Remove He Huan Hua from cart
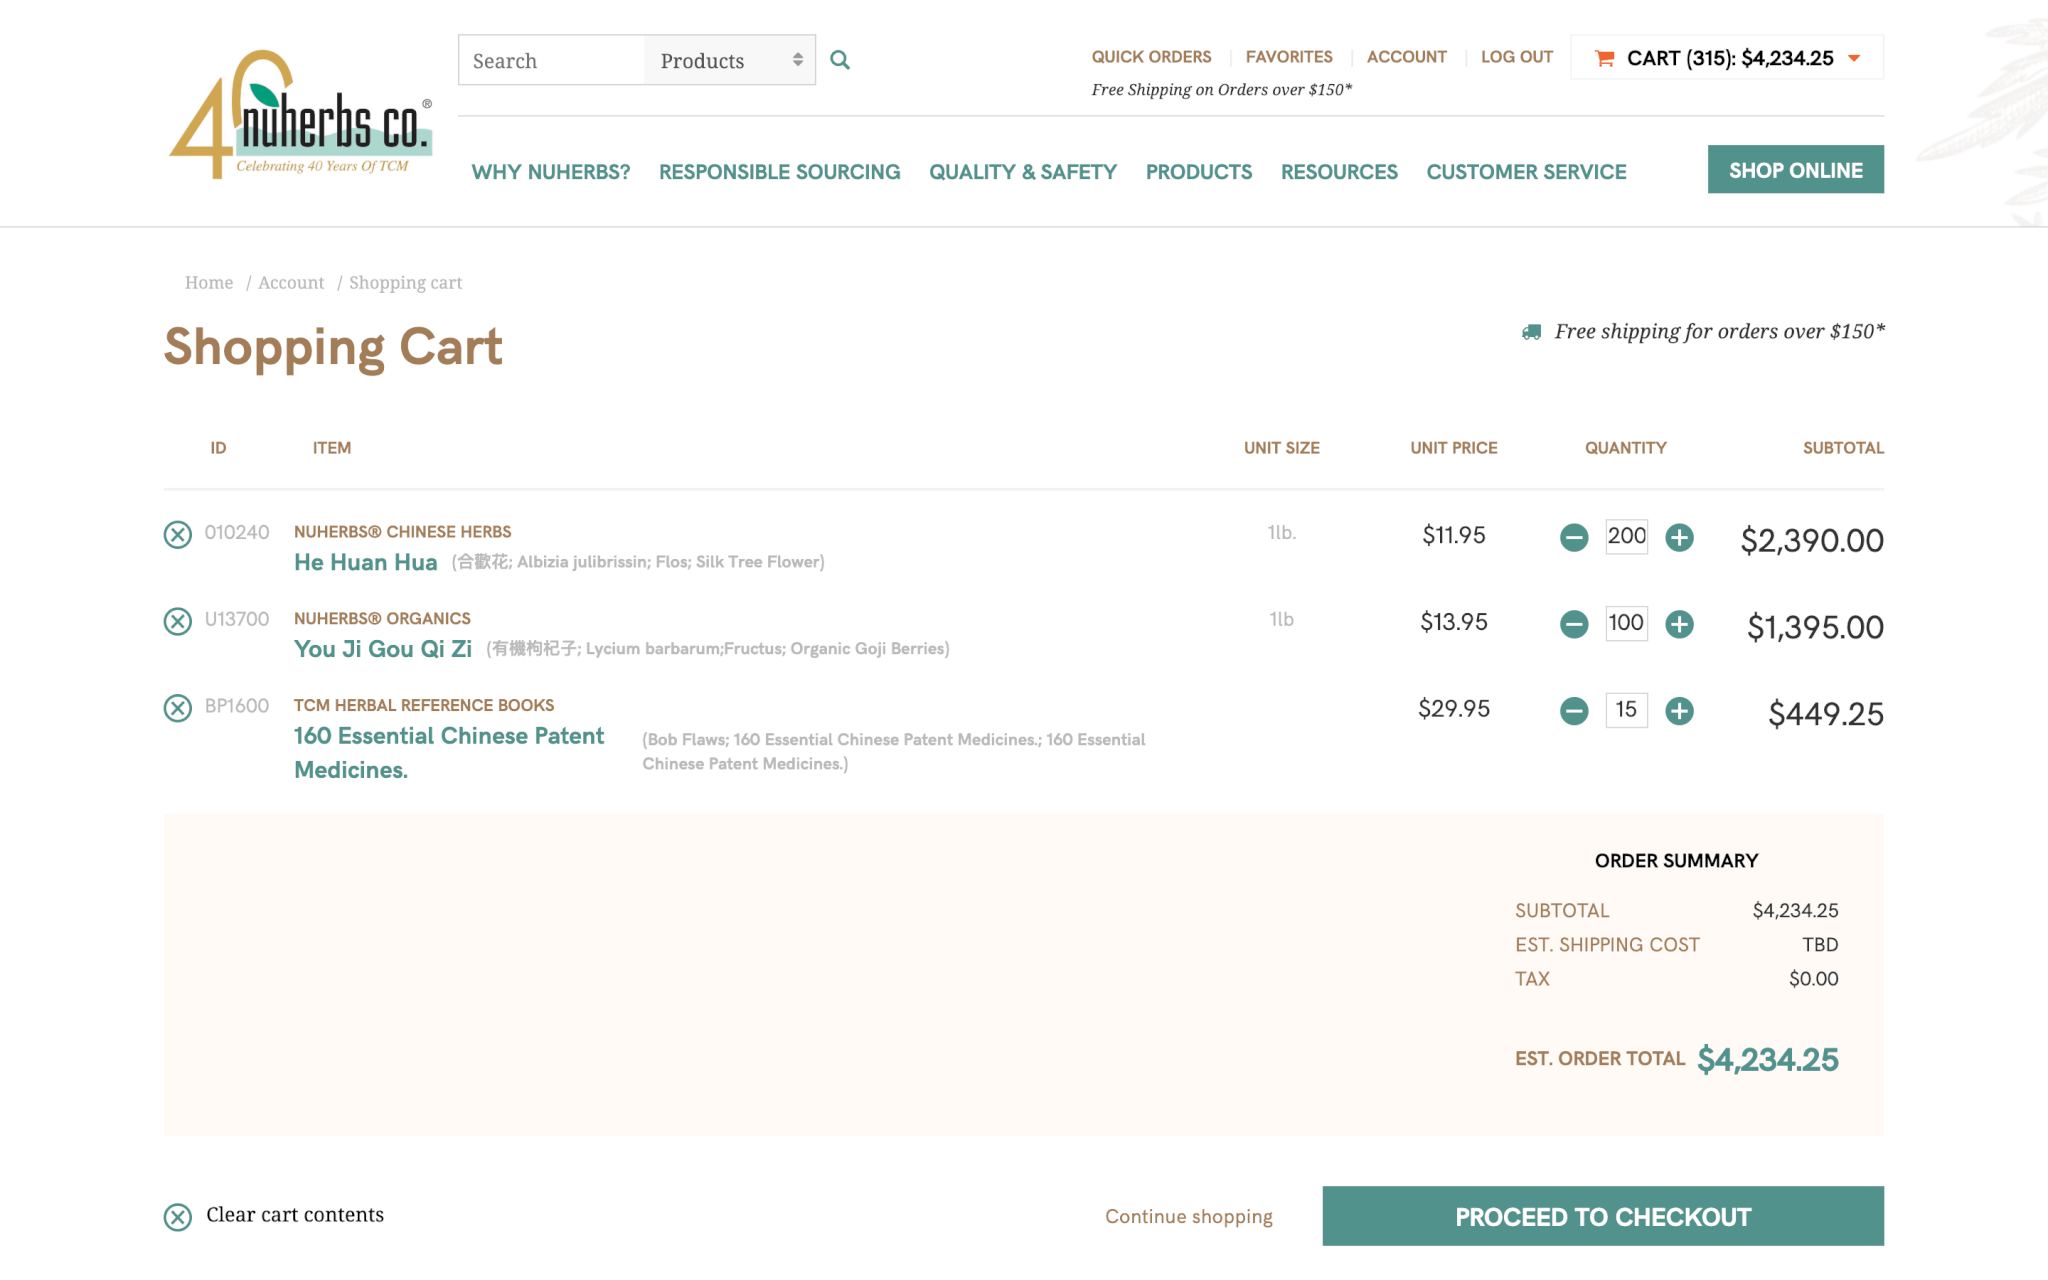The width and height of the screenshot is (2048, 1280). pos(178,535)
